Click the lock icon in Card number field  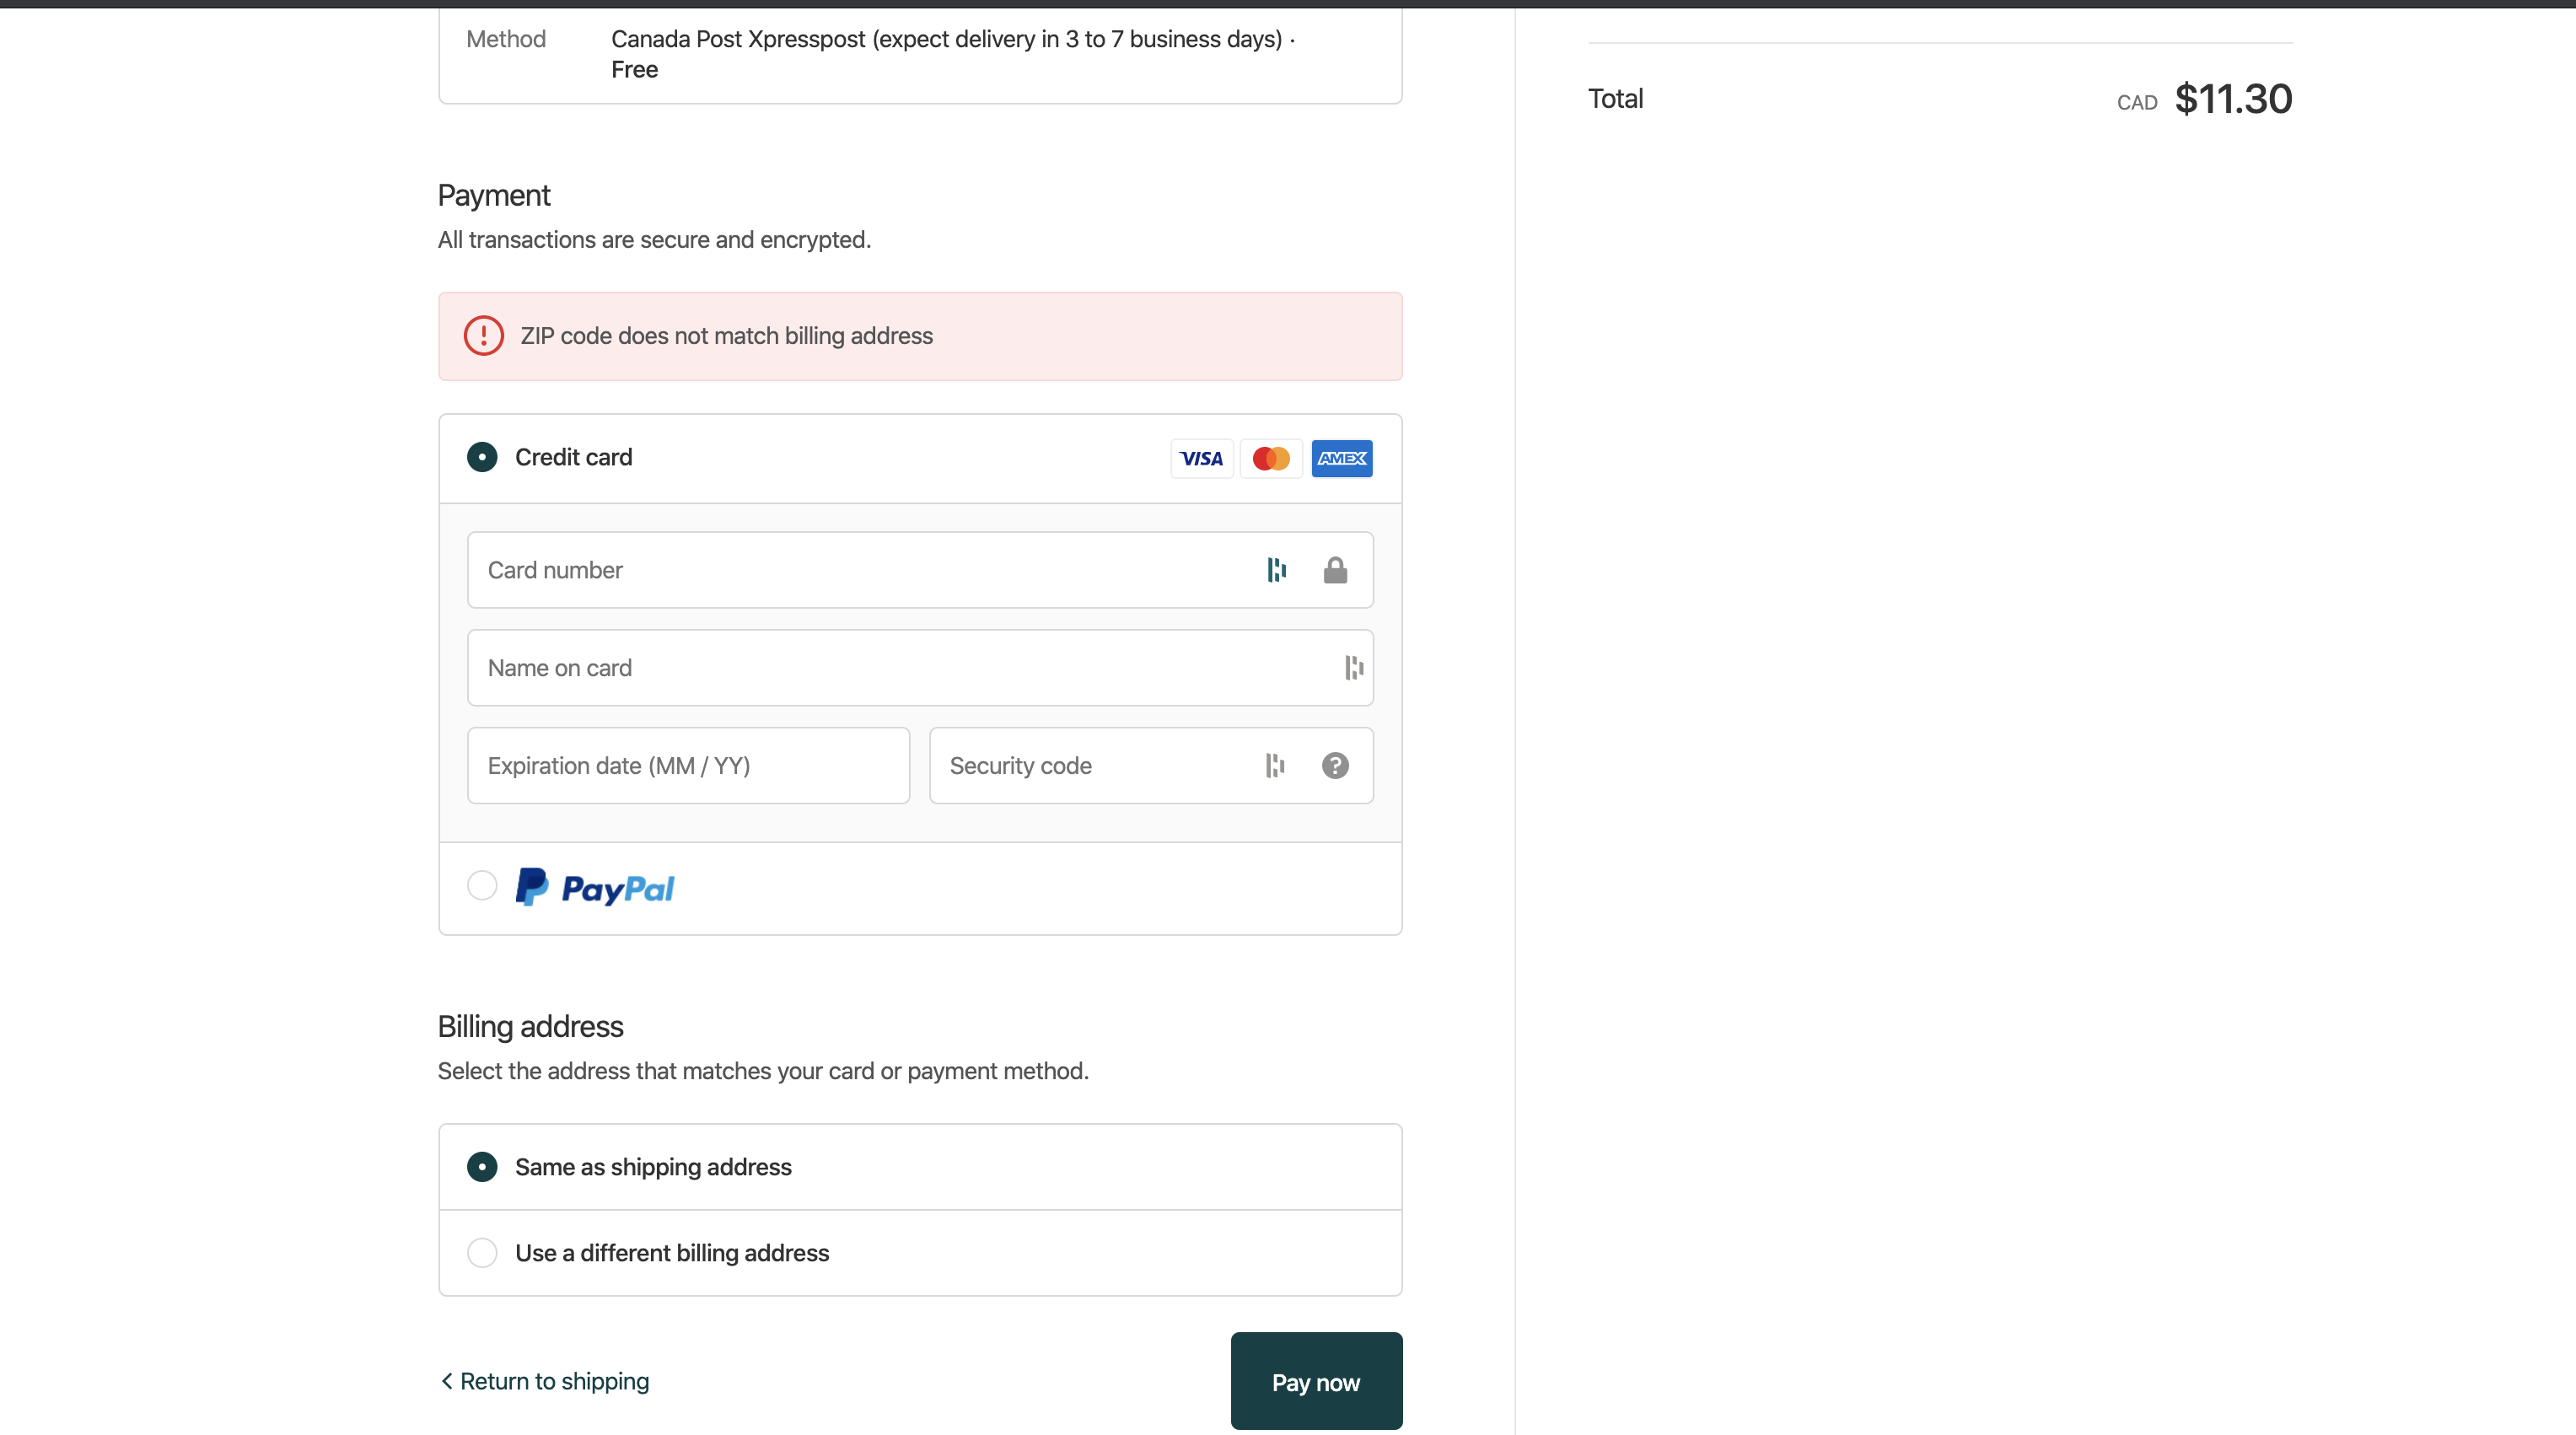tap(1335, 570)
